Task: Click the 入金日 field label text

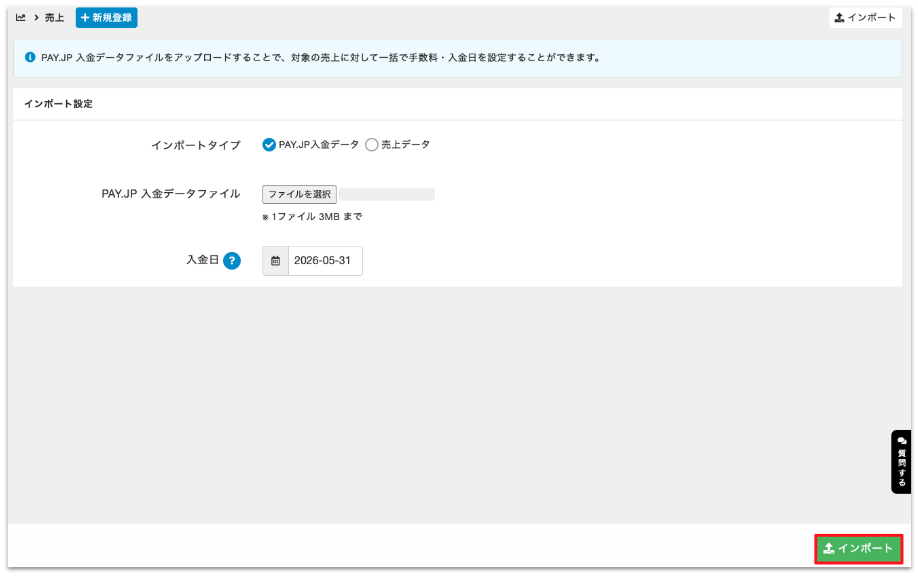Action: (x=203, y=260)
